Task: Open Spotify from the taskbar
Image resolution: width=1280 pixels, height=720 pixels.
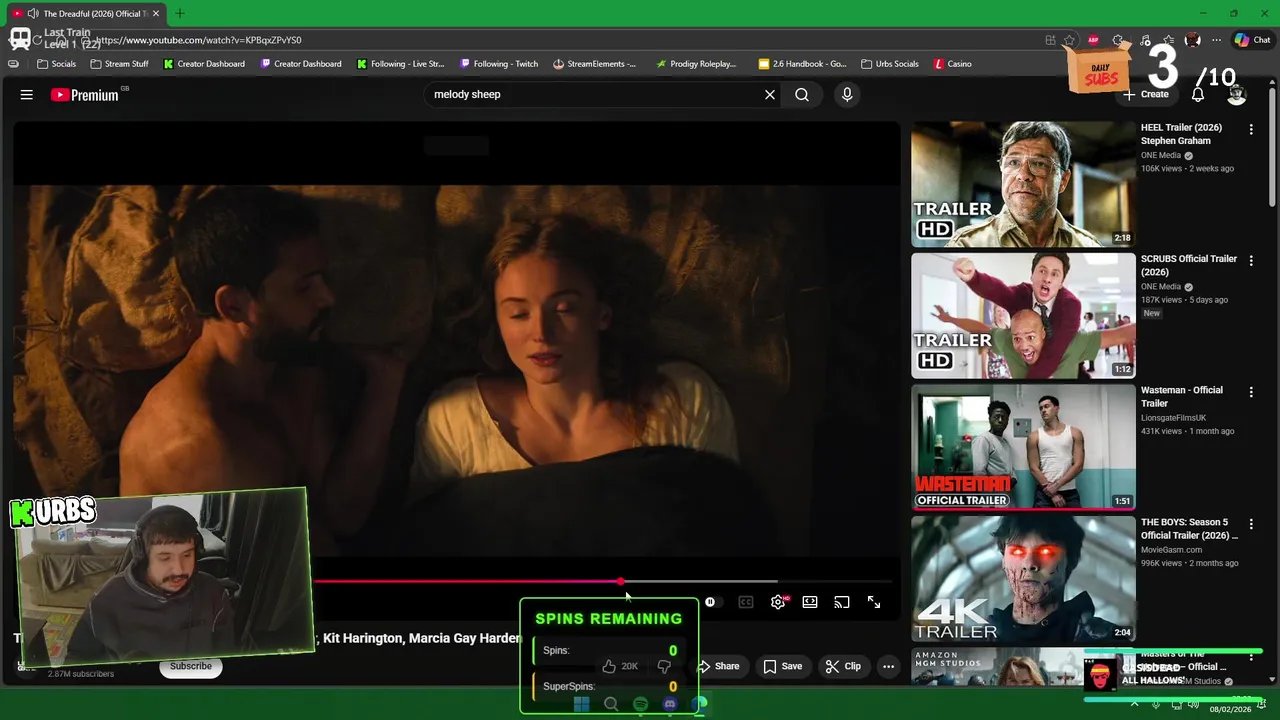Action: 640,704
